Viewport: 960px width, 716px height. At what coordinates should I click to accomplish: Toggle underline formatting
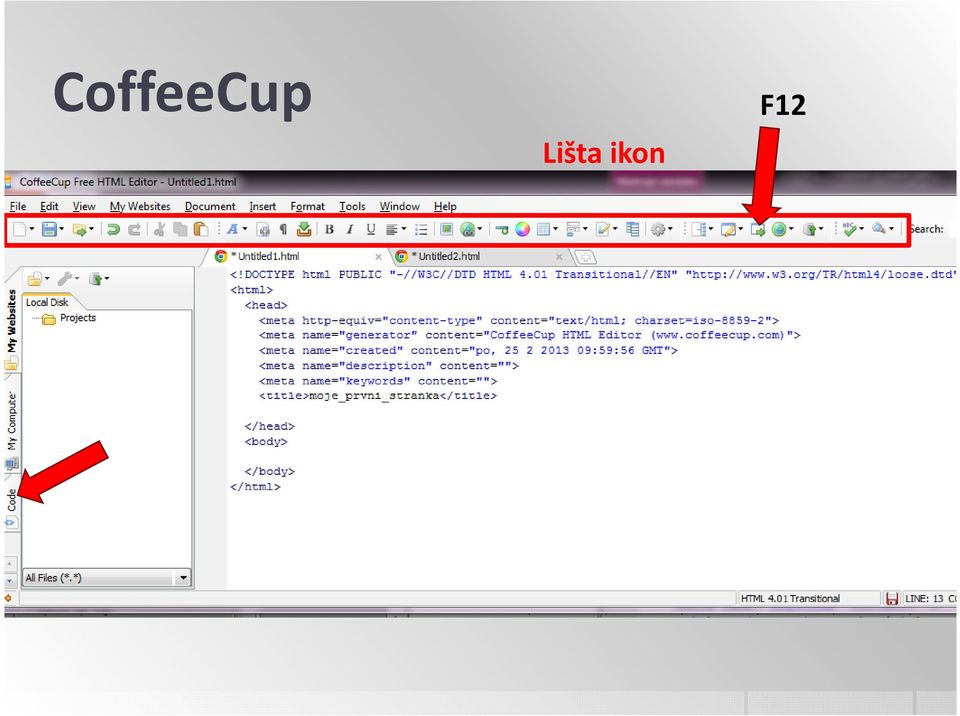click(x=370, y=230)
